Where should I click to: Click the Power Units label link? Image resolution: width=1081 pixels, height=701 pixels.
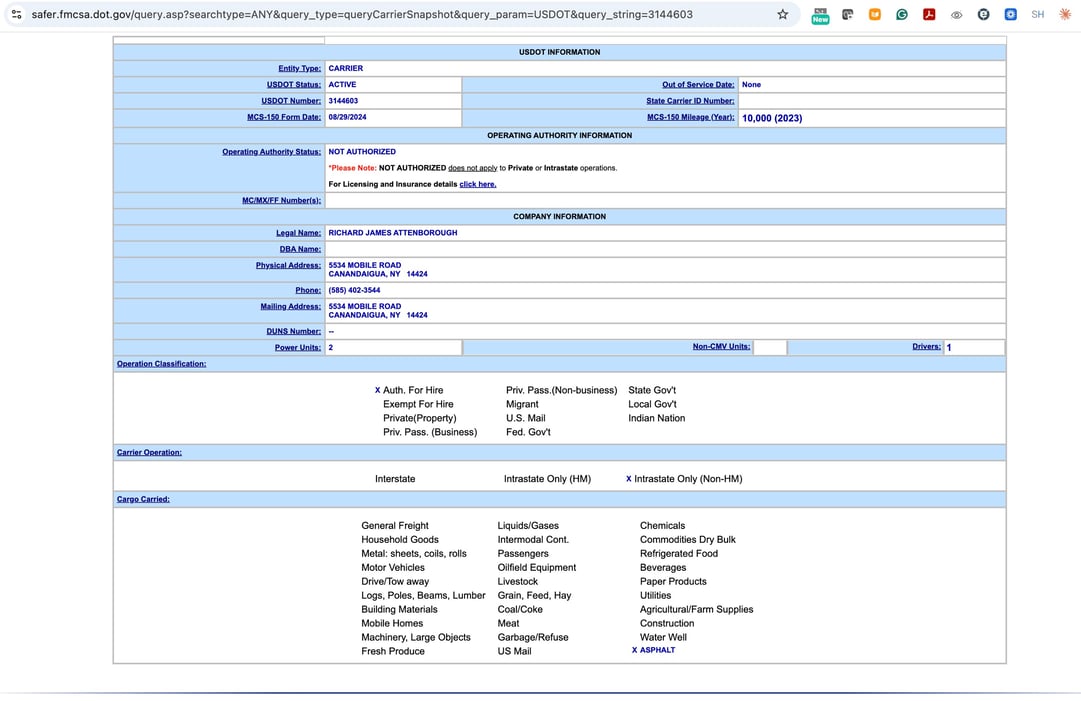pos(297,348)
